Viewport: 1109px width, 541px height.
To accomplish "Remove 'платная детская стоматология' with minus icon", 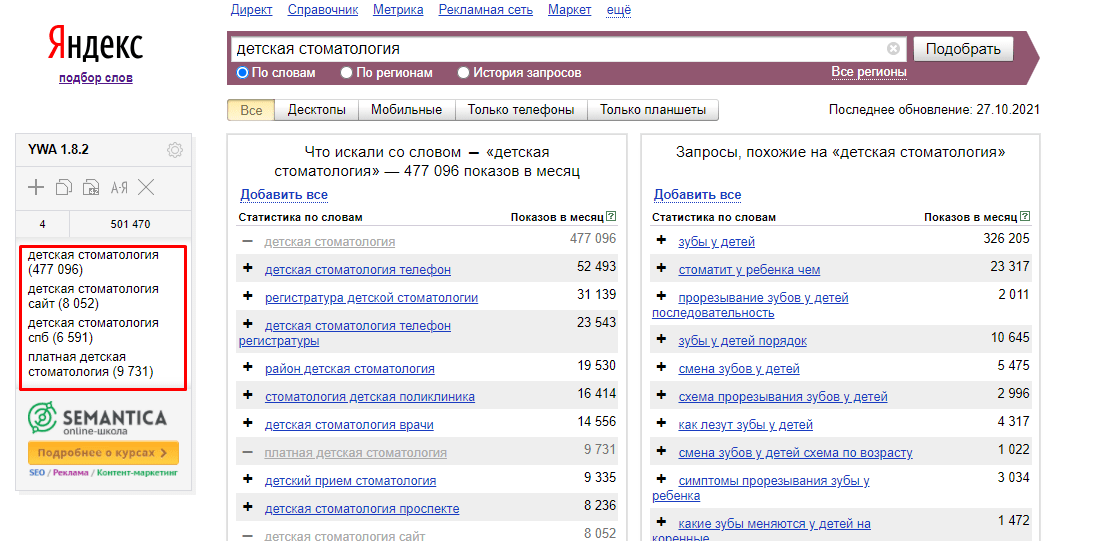I will [248, 451].
